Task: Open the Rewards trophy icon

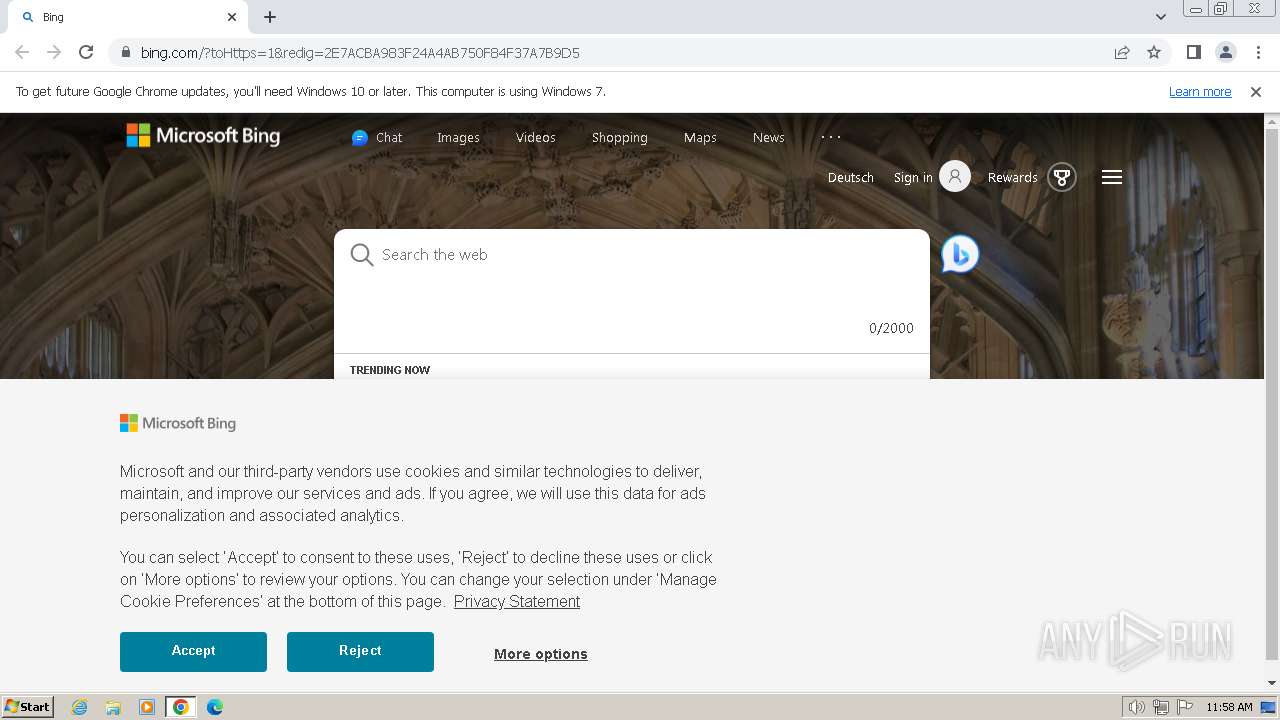Action: [x=1062, y=178]
